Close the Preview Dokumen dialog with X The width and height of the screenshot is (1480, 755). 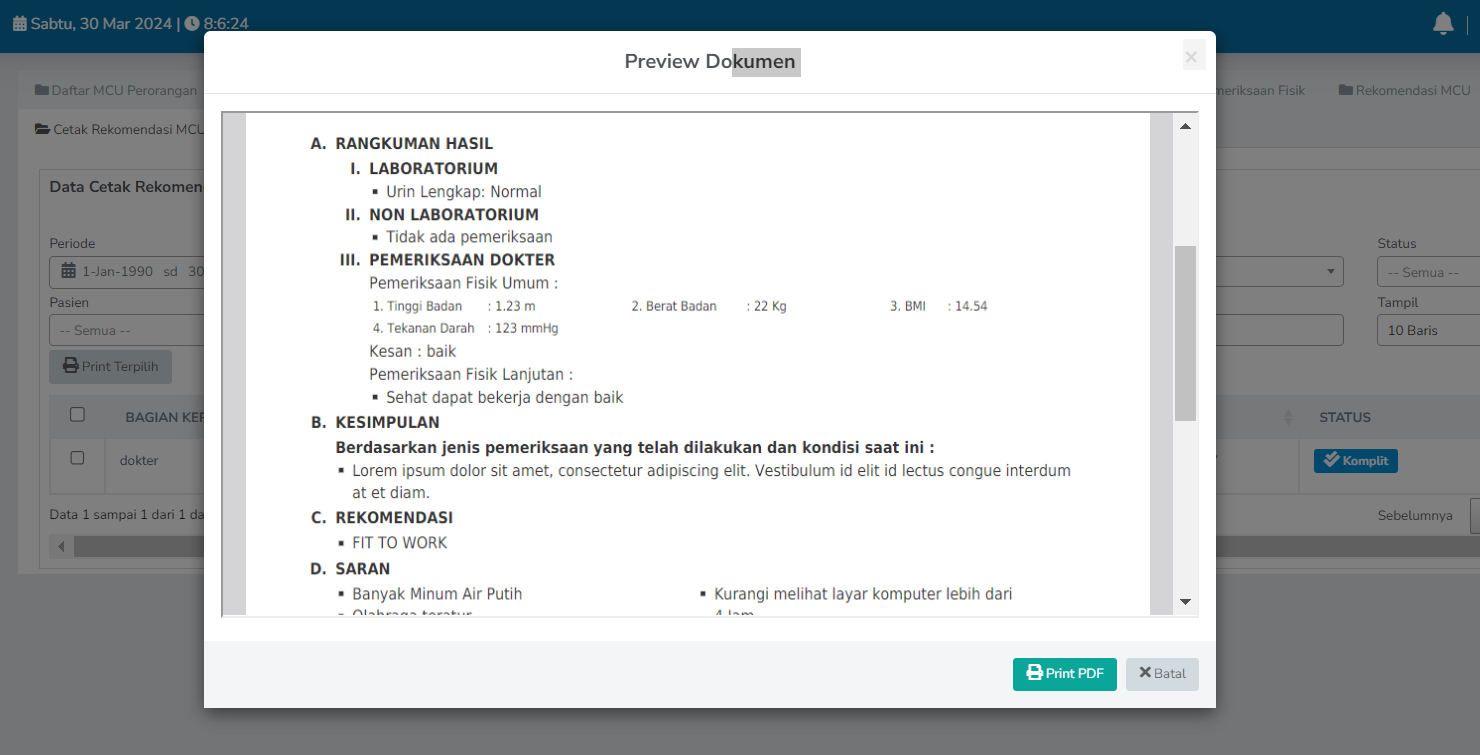(1191, 58)
